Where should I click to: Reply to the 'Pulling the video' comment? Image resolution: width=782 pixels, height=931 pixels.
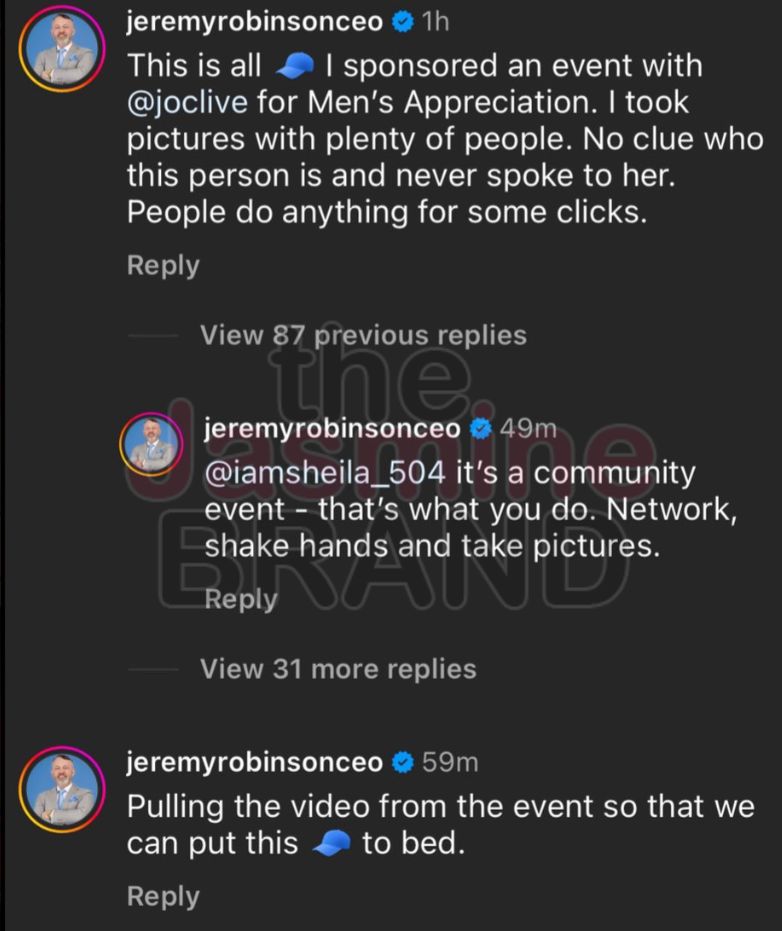[x=163, y=897]
